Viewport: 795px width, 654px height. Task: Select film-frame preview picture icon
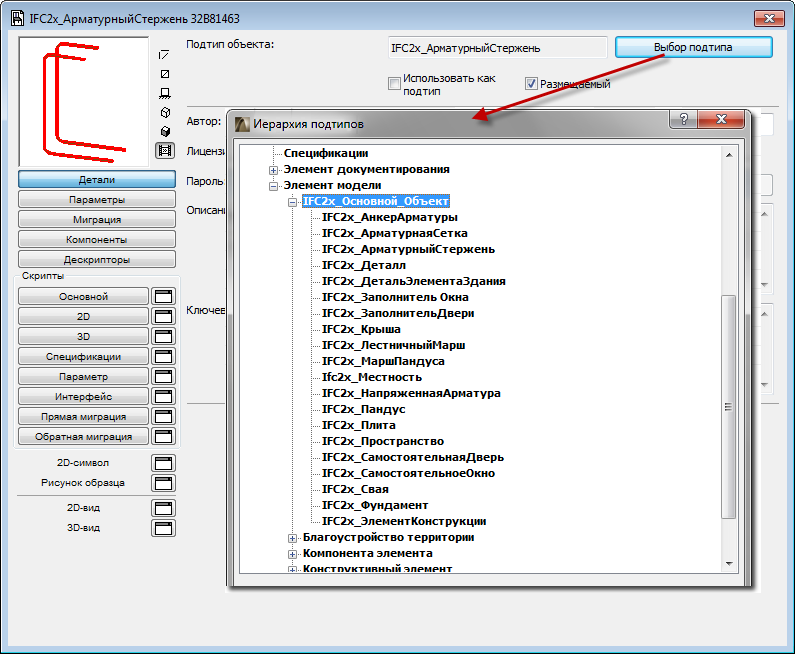[x=165, y=151]
